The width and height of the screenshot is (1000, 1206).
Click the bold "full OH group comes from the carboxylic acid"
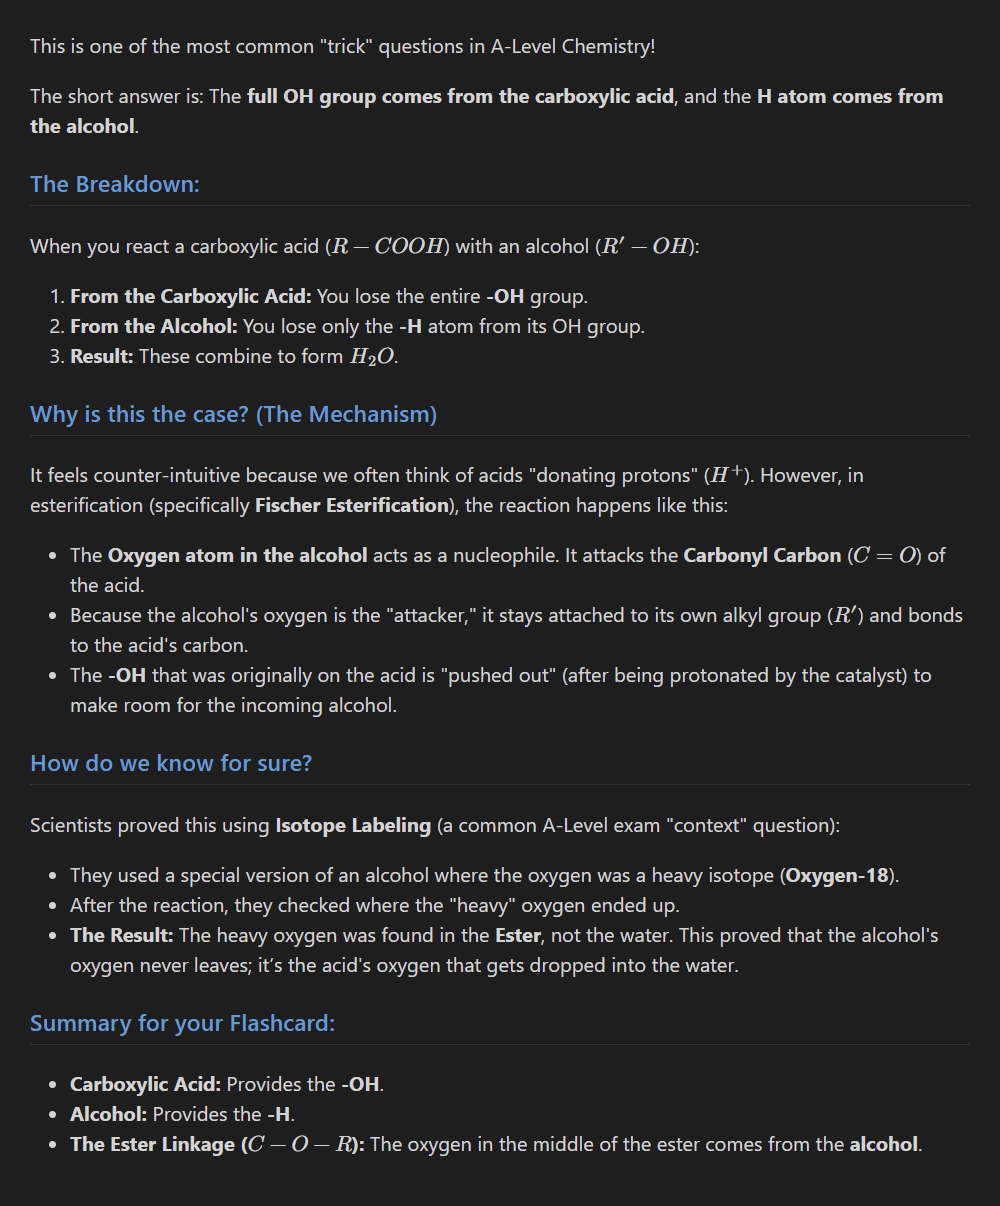460,97
